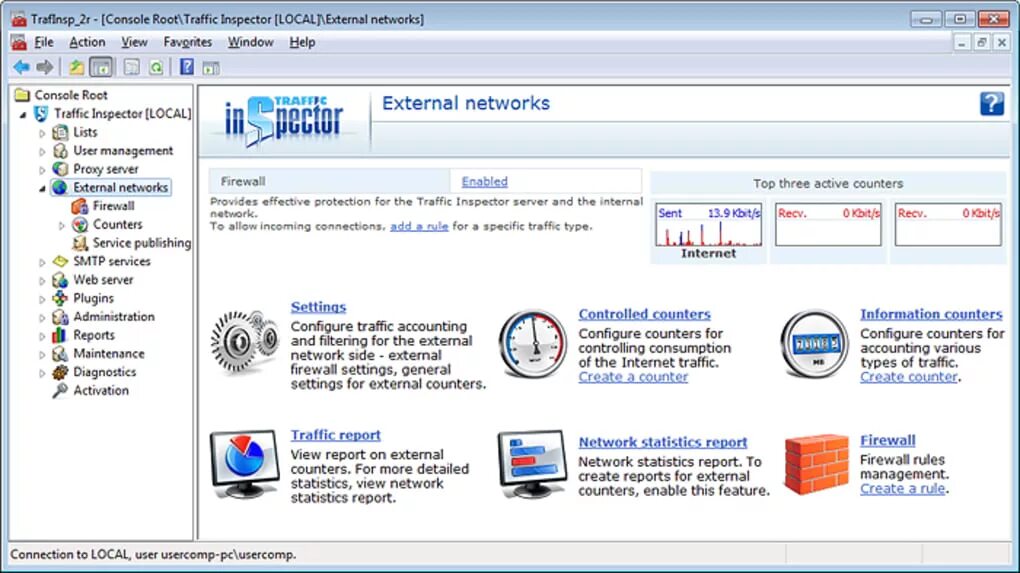The image size is (1020, 573).
Task: Expand the Proxy server node arrow
Action: point(42,170)
